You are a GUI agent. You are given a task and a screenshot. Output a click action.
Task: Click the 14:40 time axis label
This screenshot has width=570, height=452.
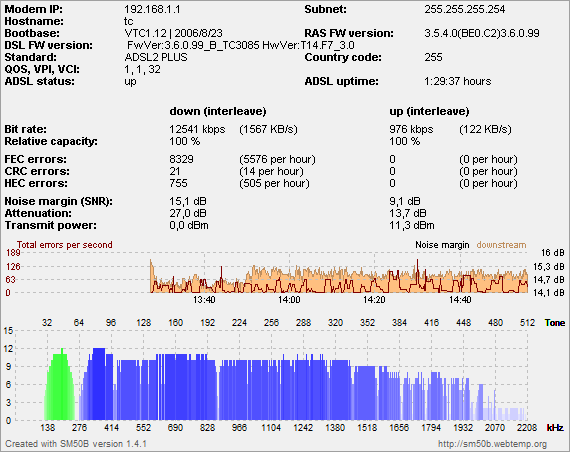460,300
